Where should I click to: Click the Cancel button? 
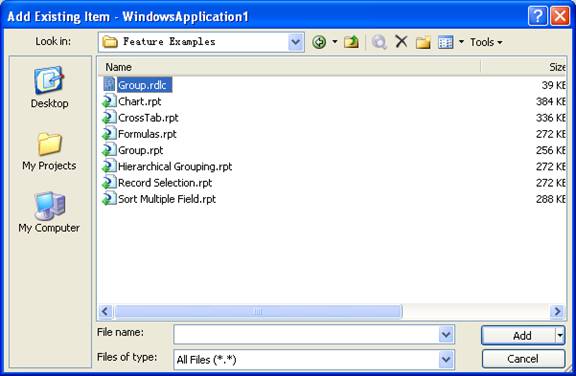(x=523, y=359)
